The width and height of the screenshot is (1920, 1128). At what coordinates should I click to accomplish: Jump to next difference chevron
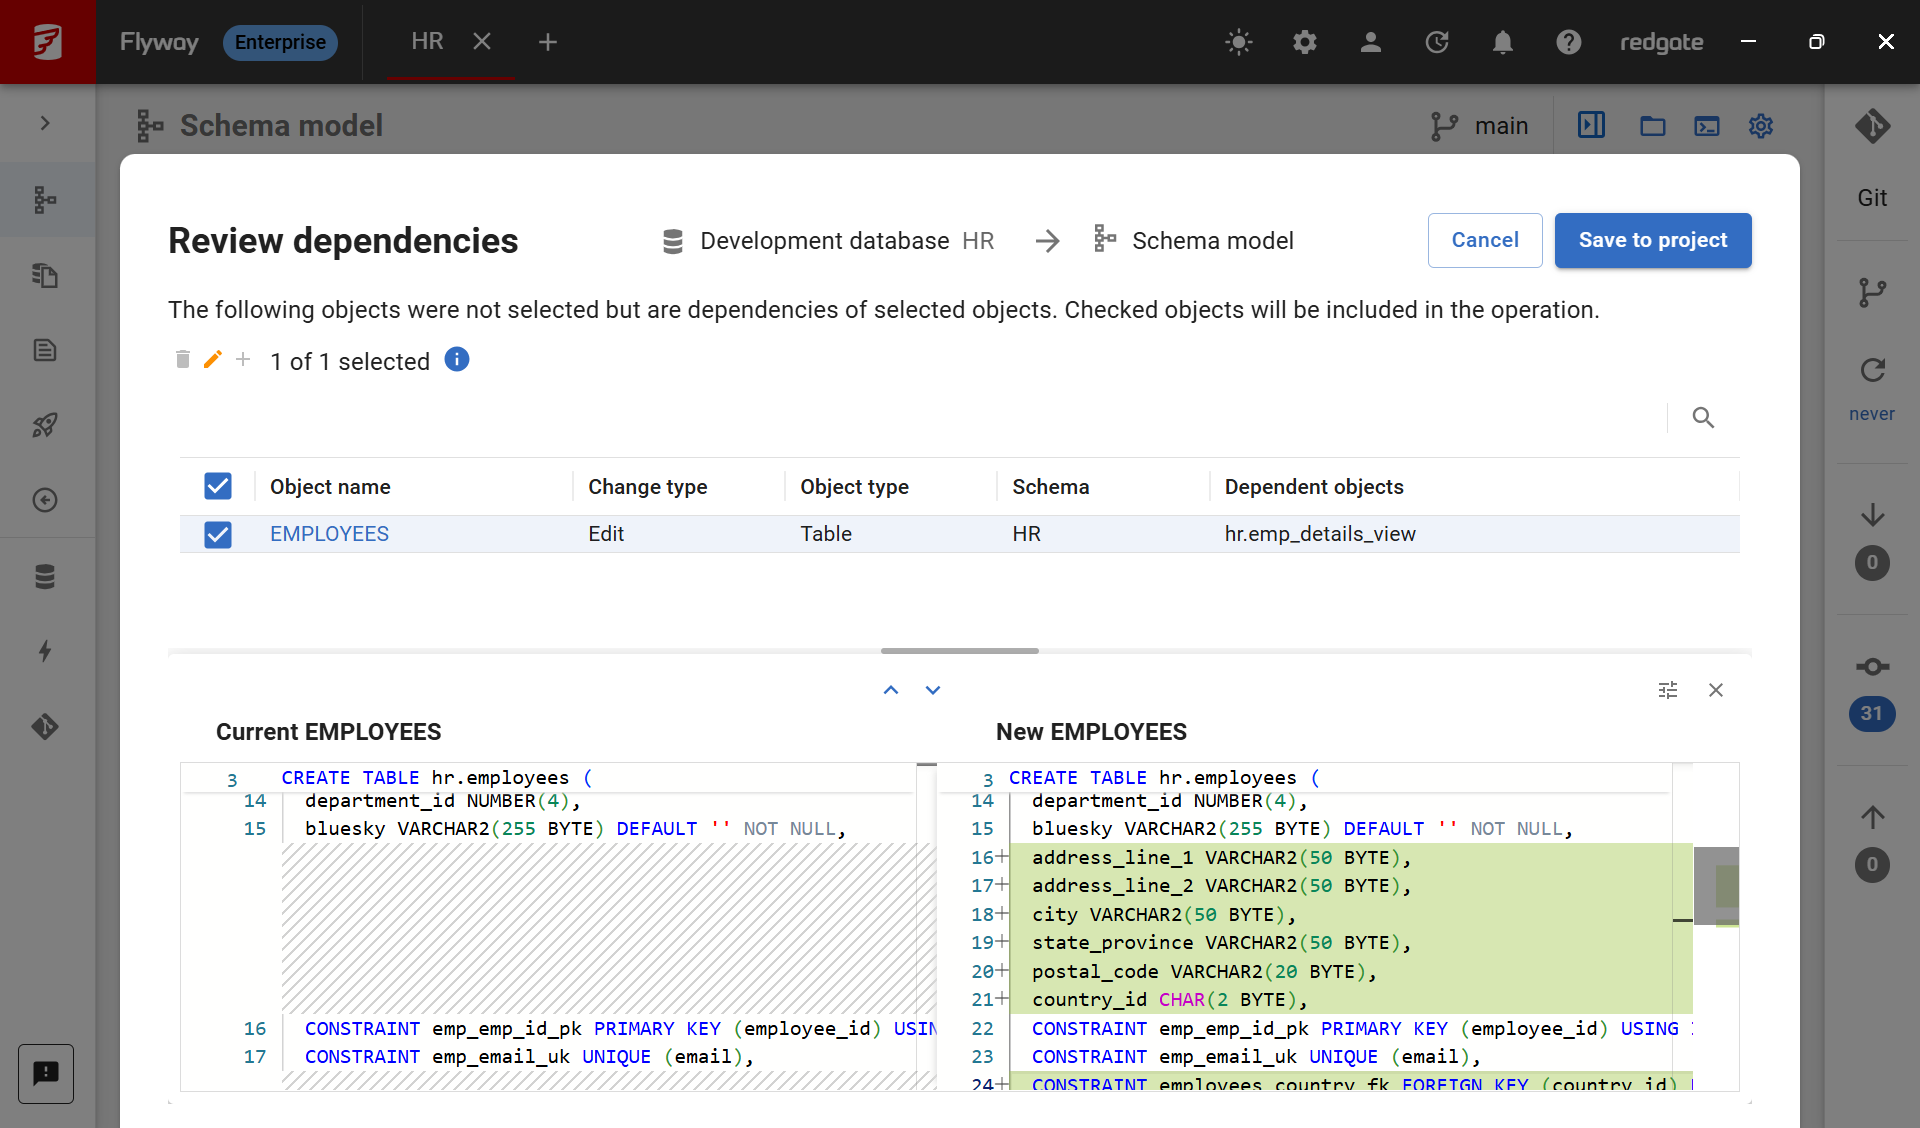(933, 690)
